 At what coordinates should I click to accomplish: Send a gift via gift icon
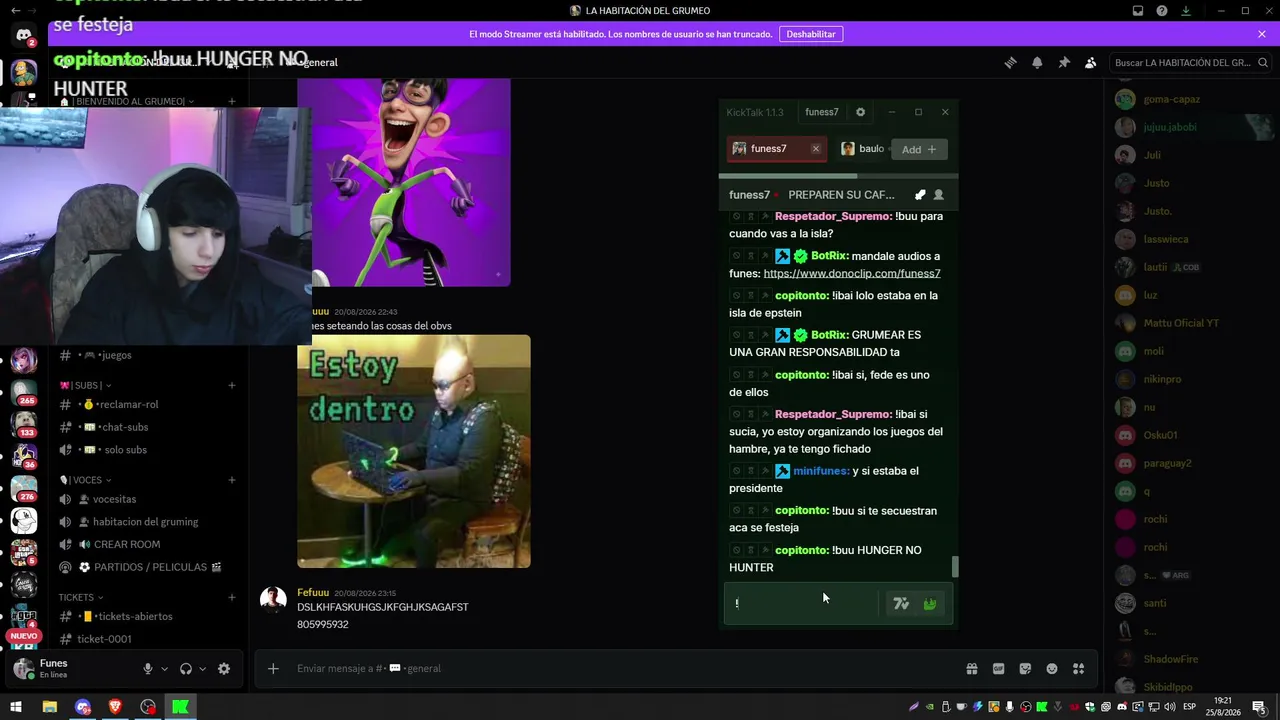pos(971,669)
